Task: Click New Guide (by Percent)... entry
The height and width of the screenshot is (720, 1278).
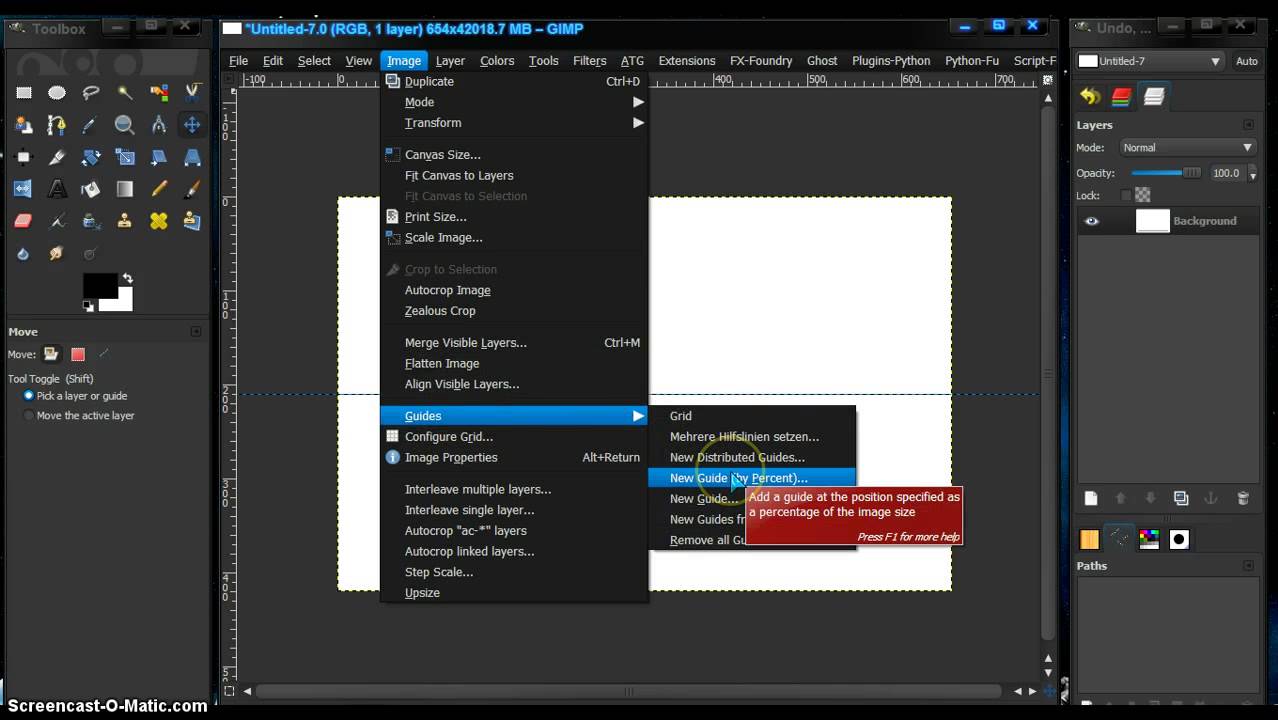Action: tap(752, 478)
